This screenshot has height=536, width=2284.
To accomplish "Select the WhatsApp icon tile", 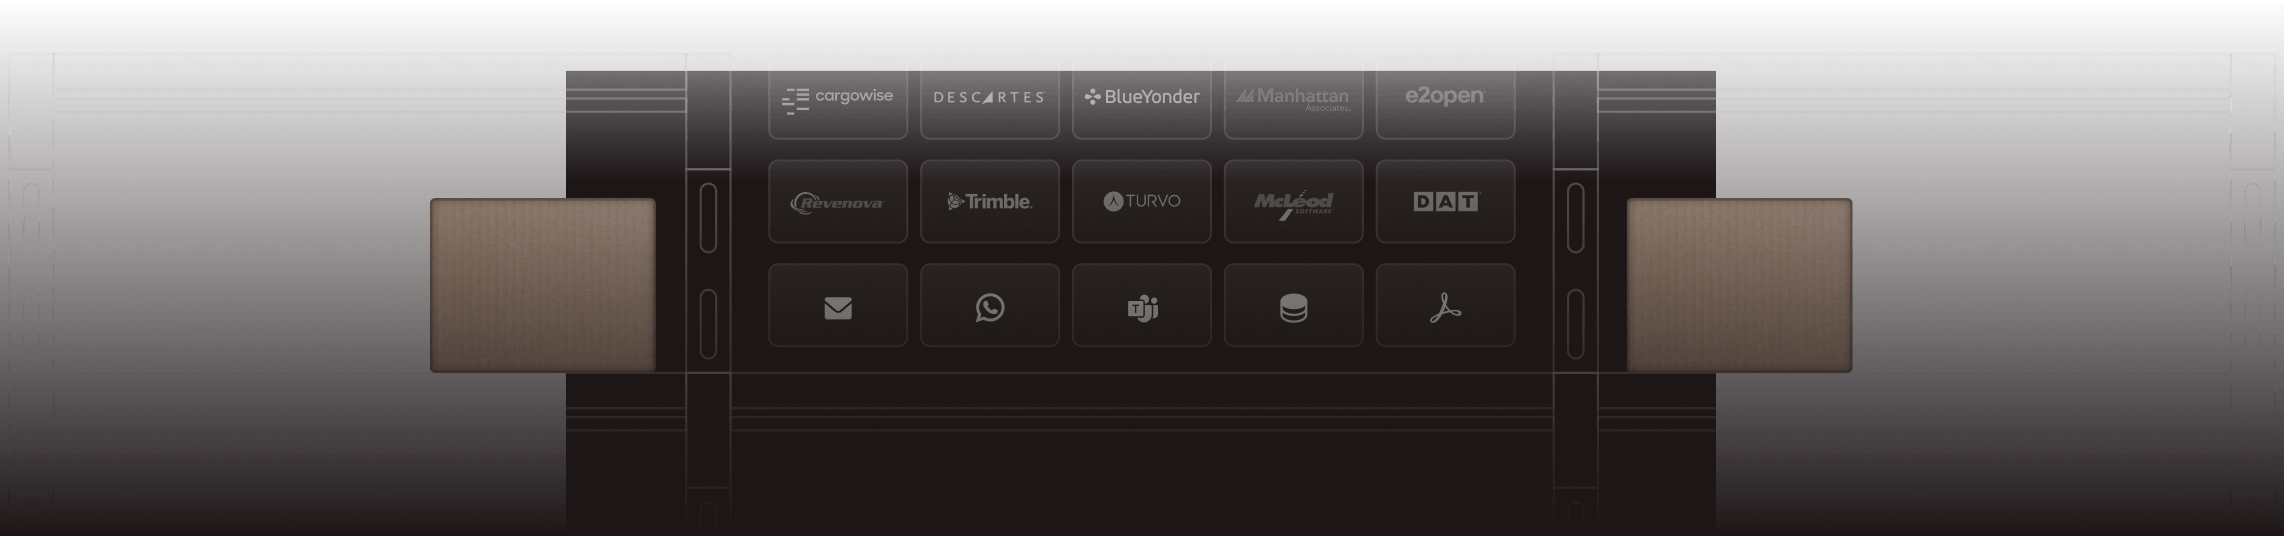I will pyautogui.click(x=990, y=305).
